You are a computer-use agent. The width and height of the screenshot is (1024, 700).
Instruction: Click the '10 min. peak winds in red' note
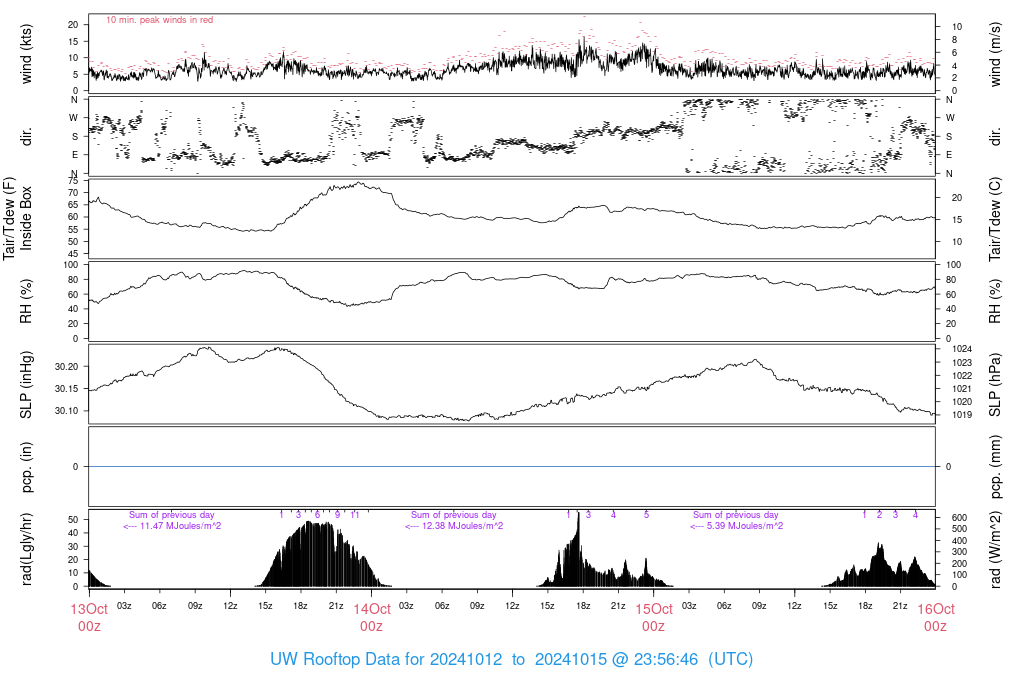click(159, 20)
